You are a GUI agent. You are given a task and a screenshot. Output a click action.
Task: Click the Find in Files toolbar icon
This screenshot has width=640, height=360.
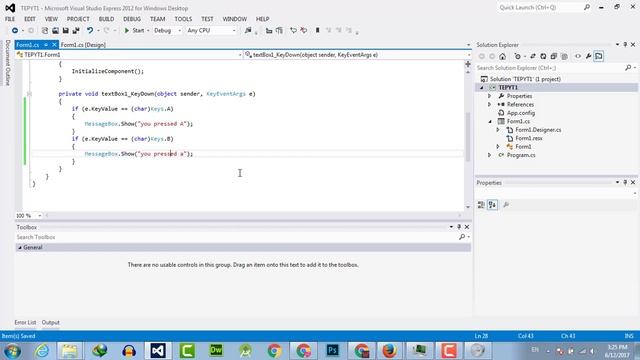(x=248, y=31)
